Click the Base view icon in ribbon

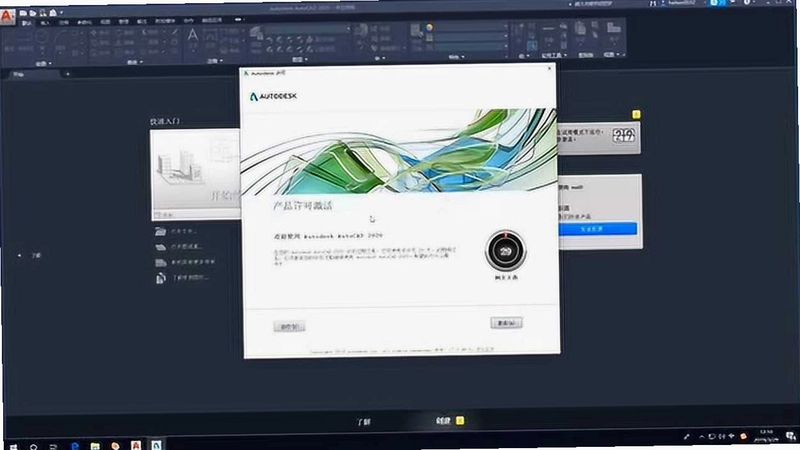click(x=613, y=27)
